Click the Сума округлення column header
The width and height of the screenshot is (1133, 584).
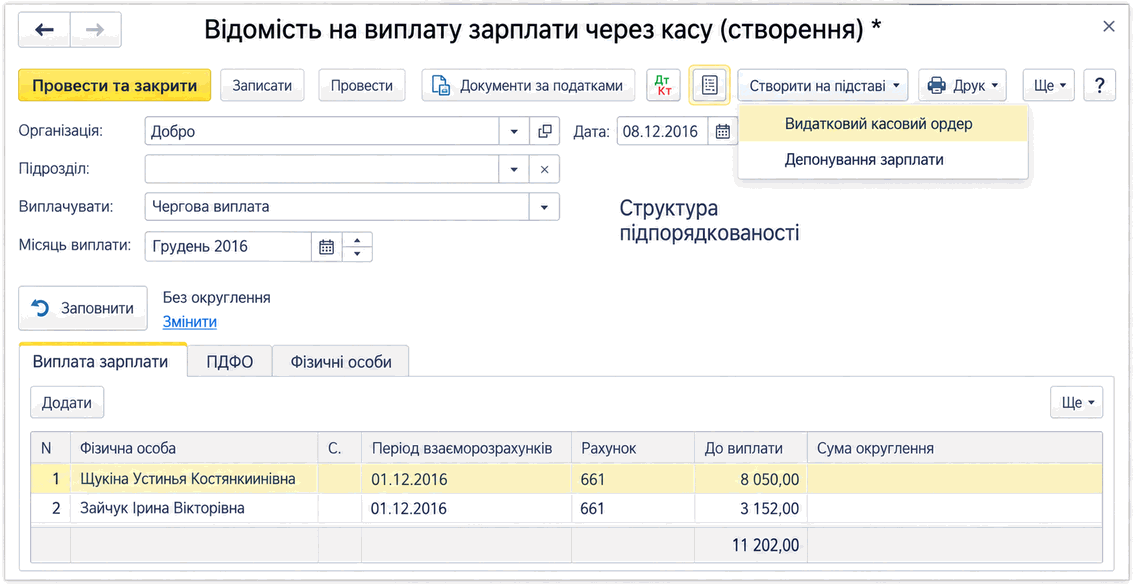(x=955, y=448)
